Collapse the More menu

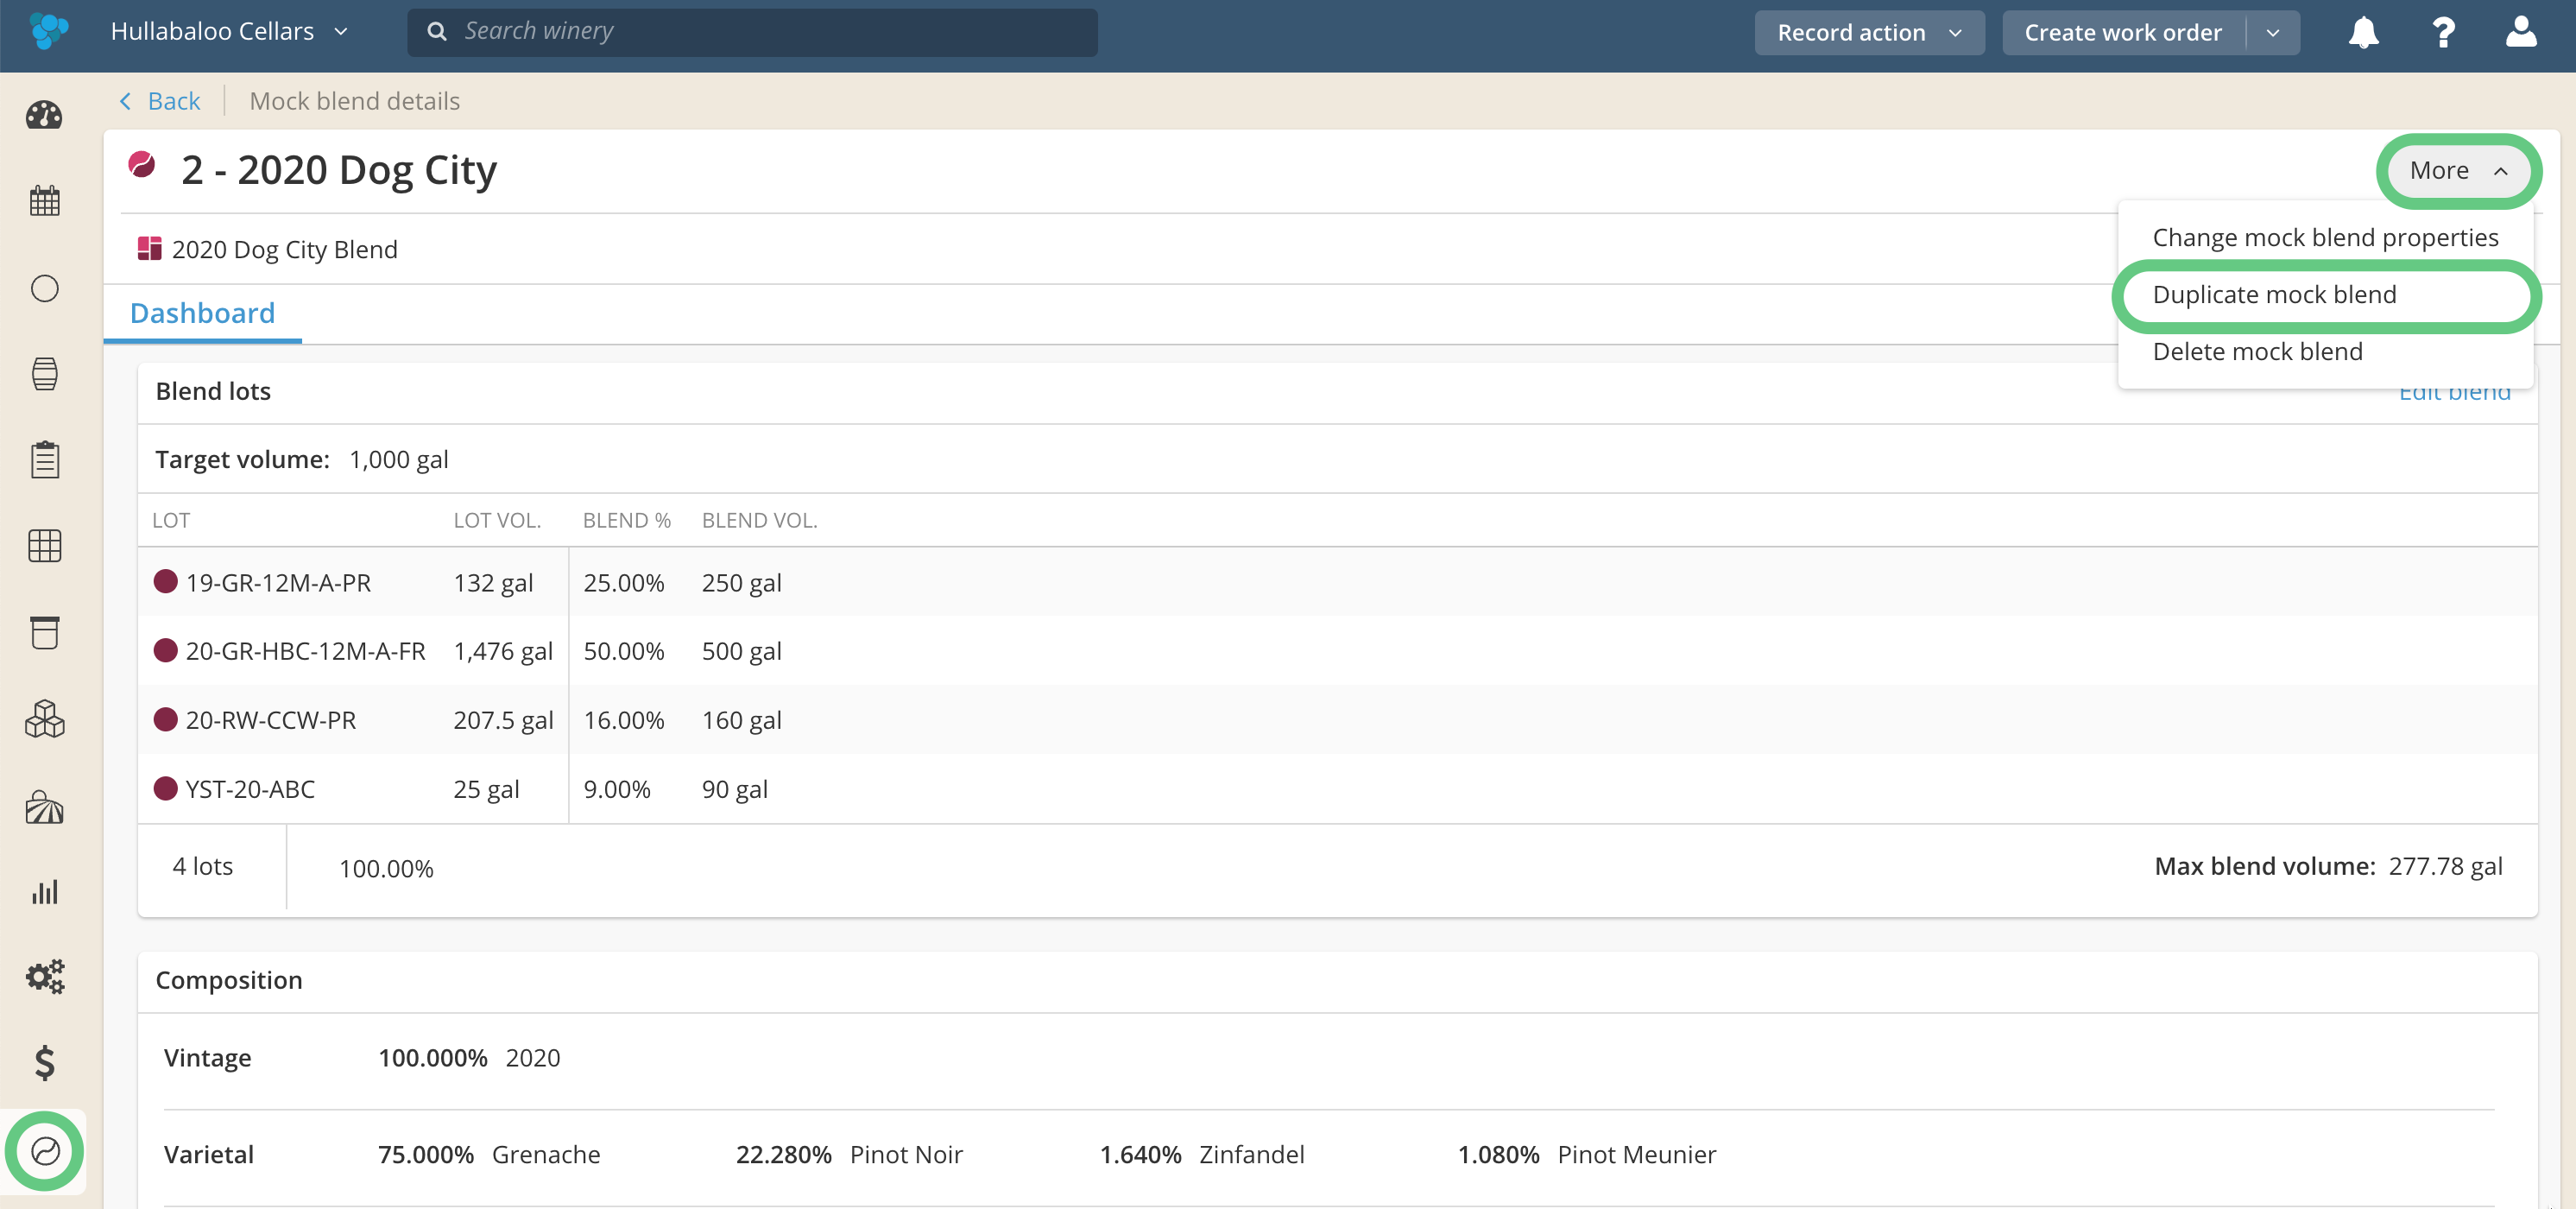pyautogui.click(x=2458, y=170)
